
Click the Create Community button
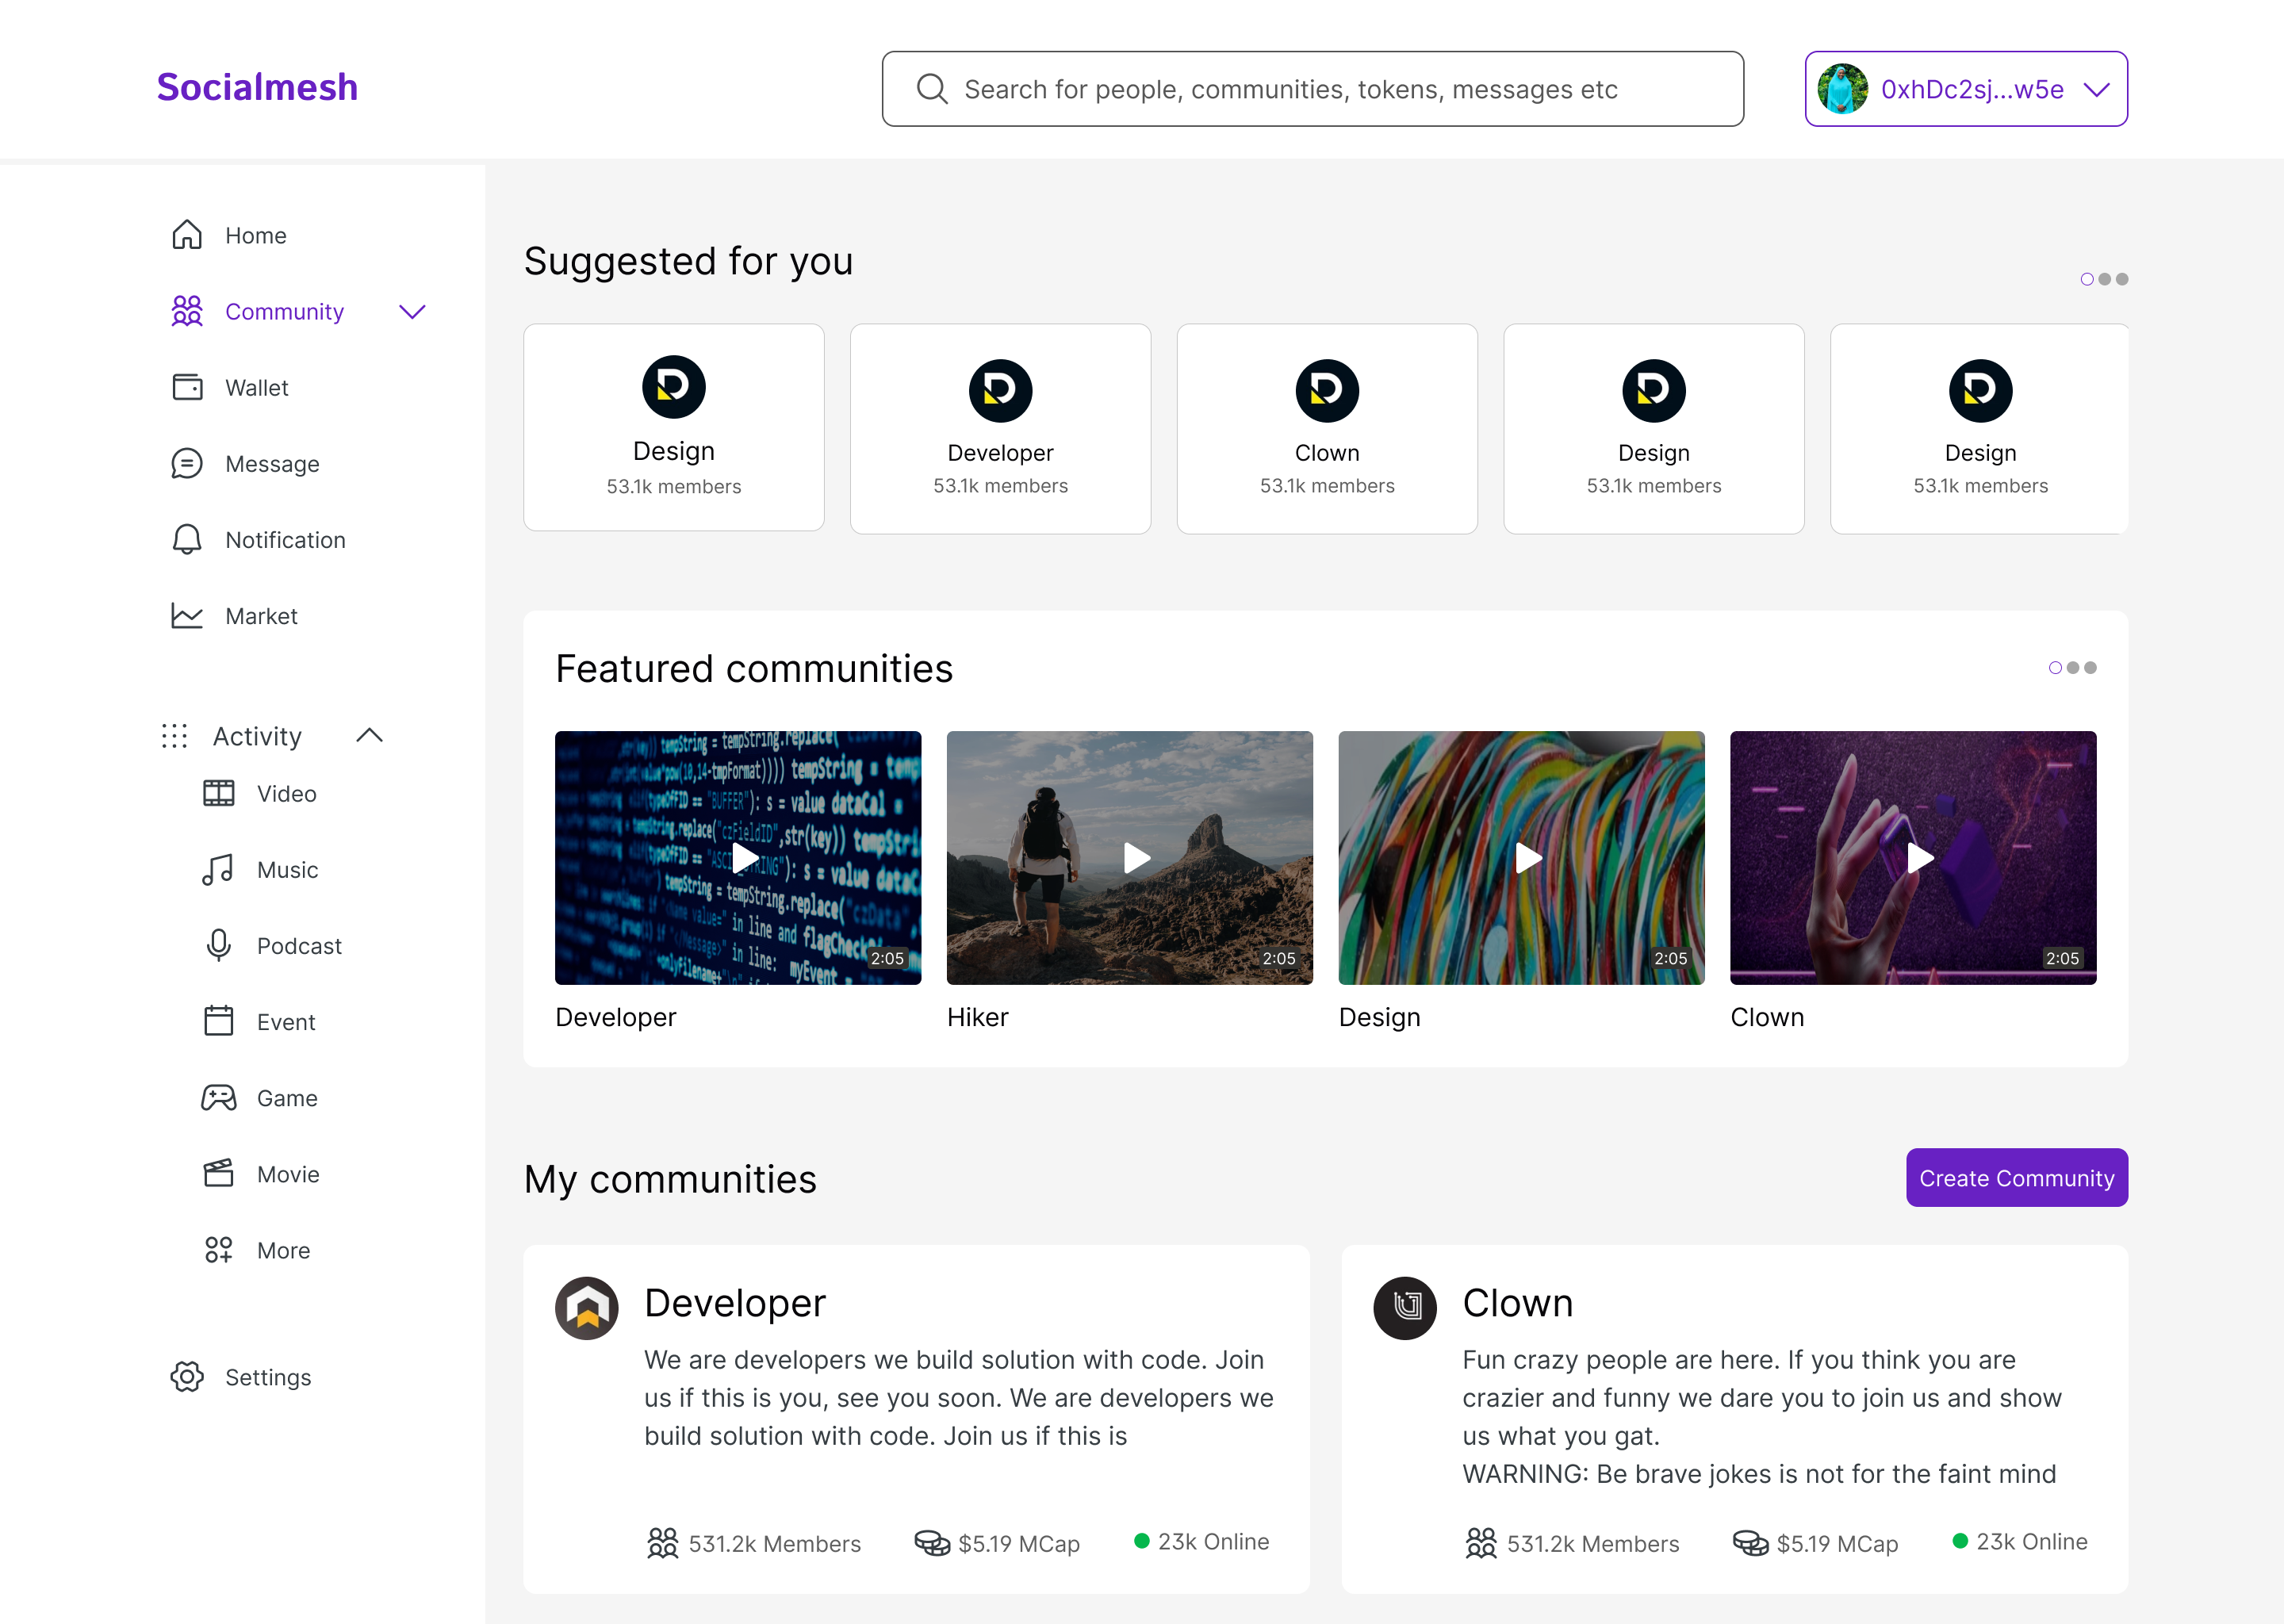pos(2016,1178)
